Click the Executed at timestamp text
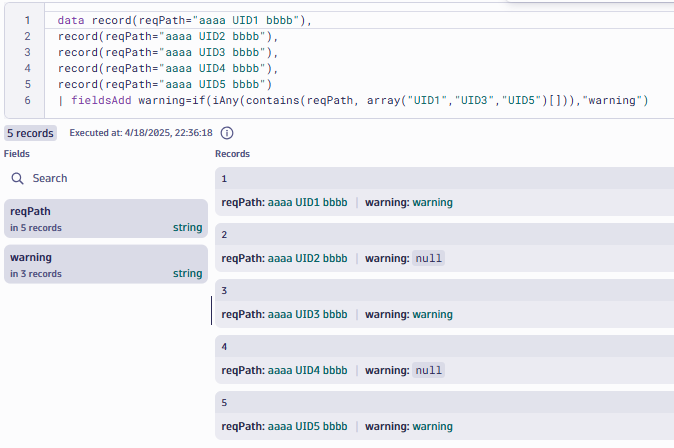674x448 pixels. tap(140, 133)
